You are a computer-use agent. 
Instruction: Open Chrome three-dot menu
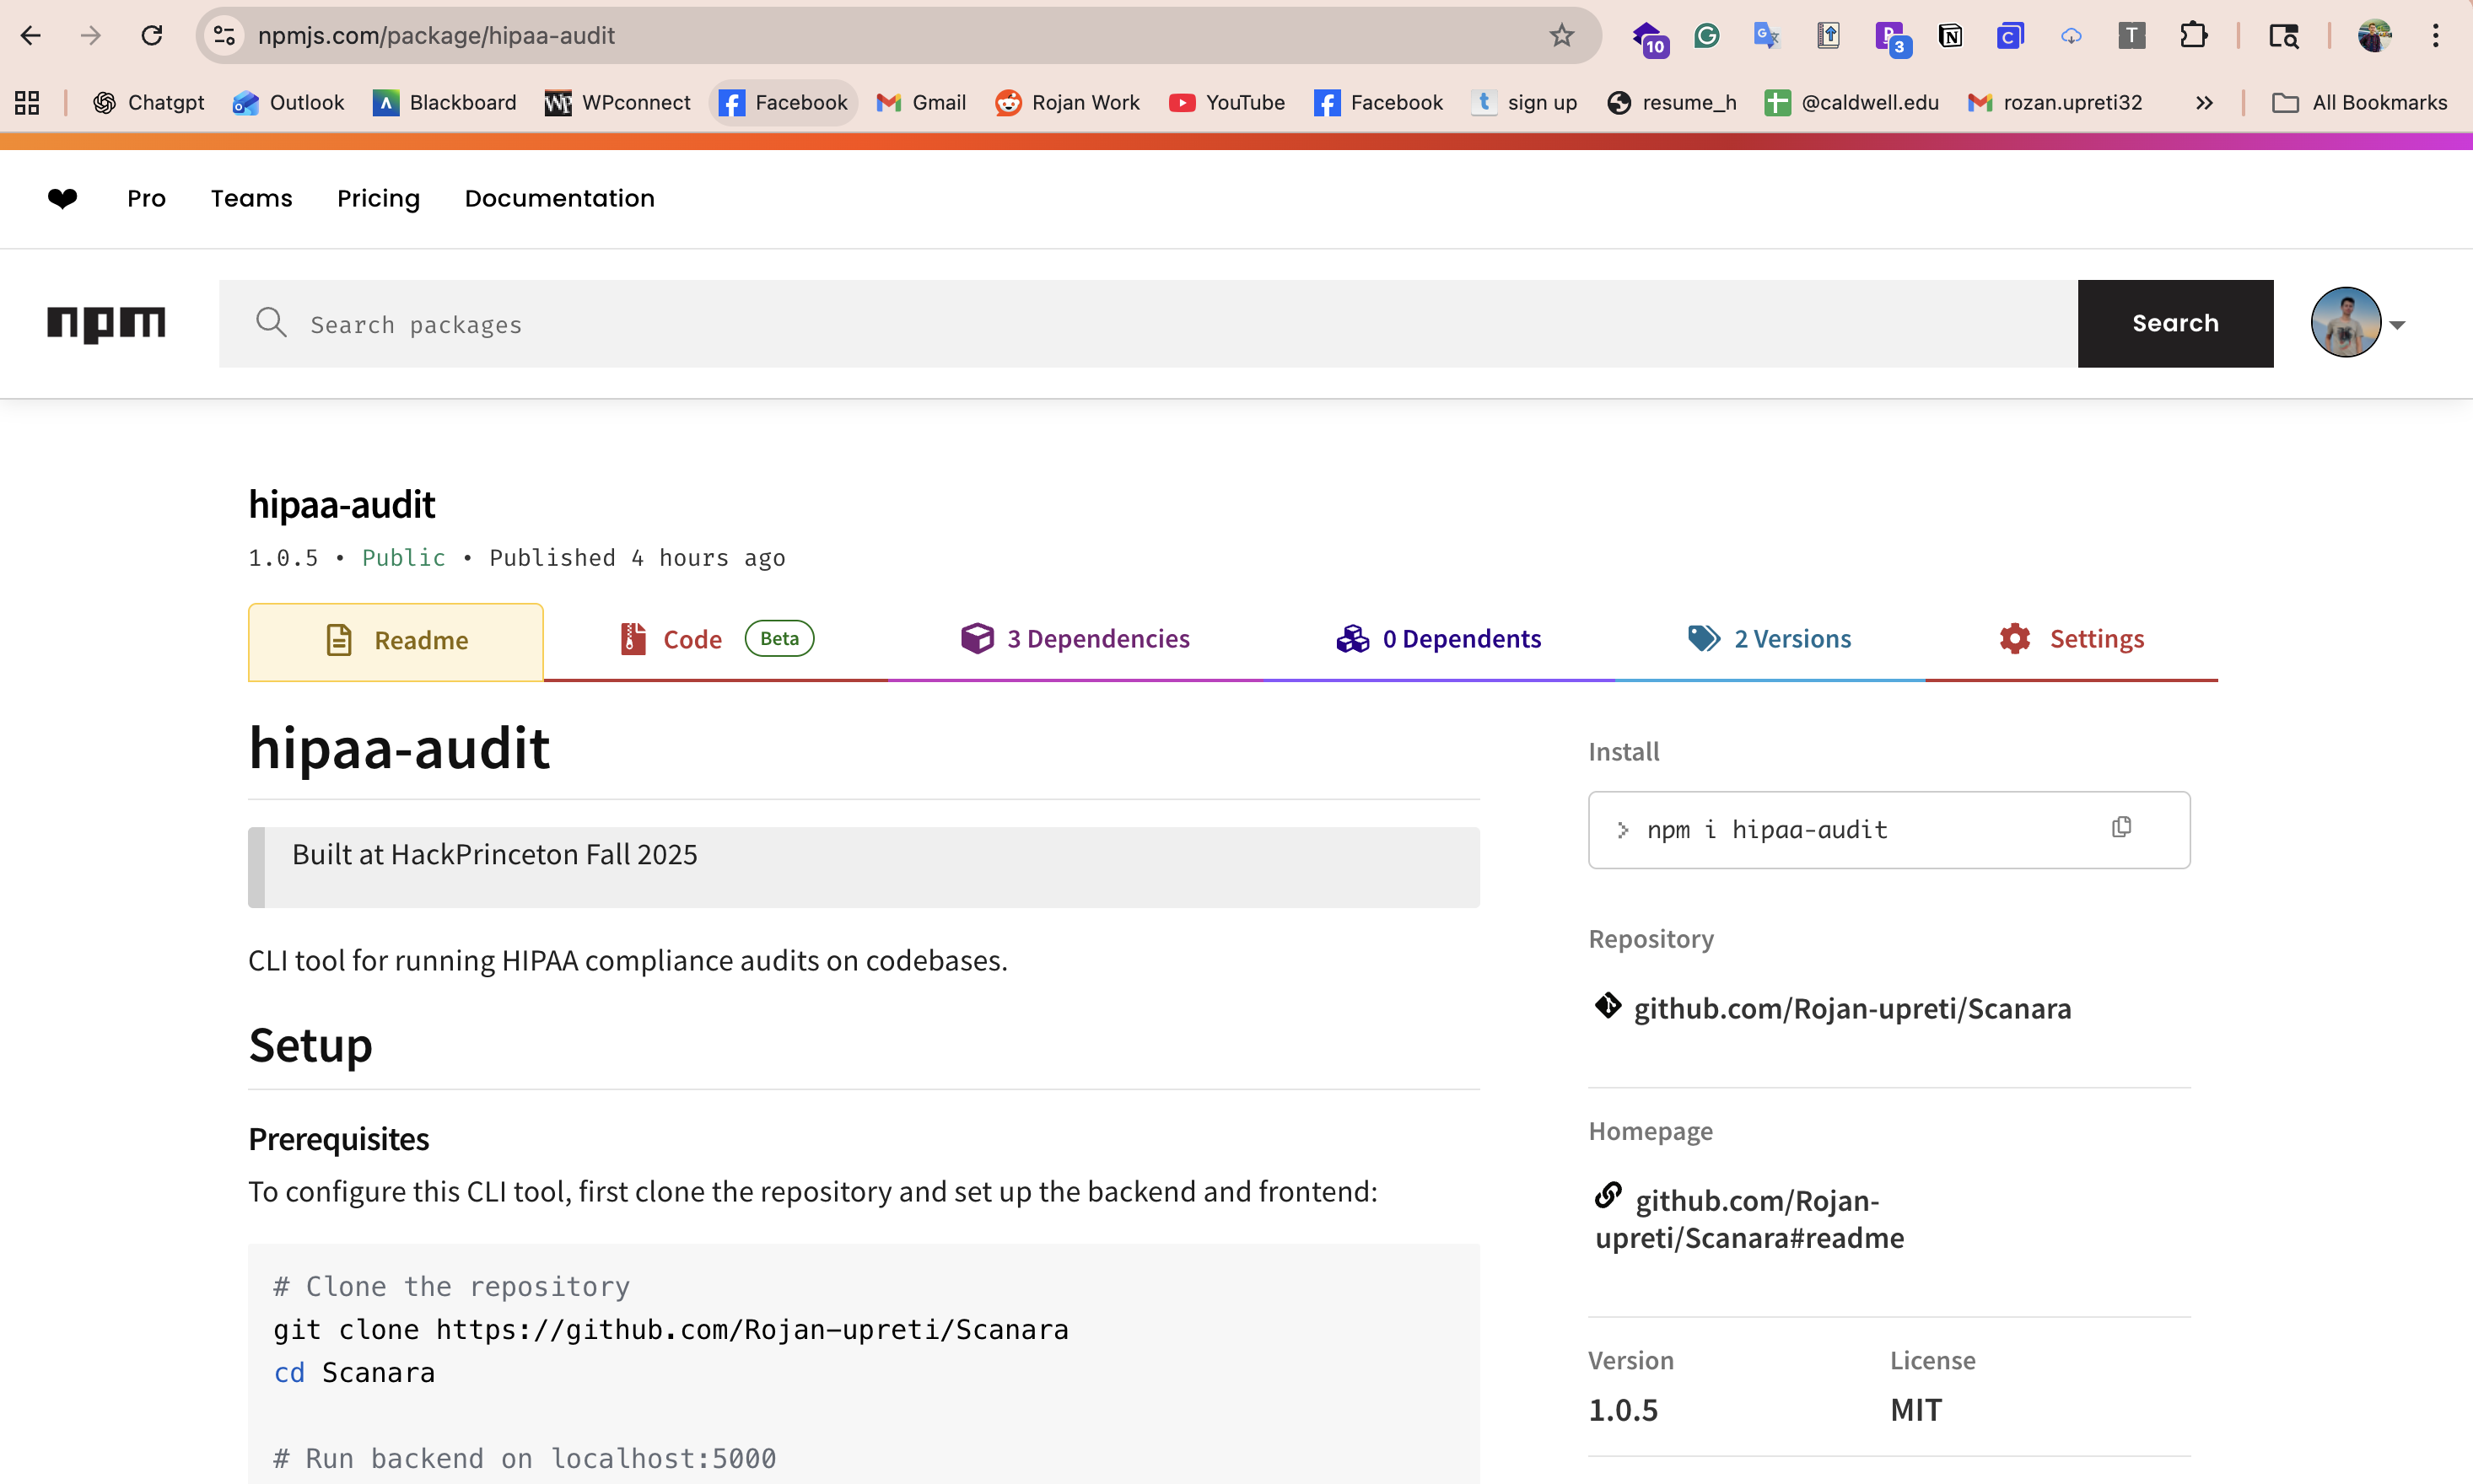(x=2435, y=36)
